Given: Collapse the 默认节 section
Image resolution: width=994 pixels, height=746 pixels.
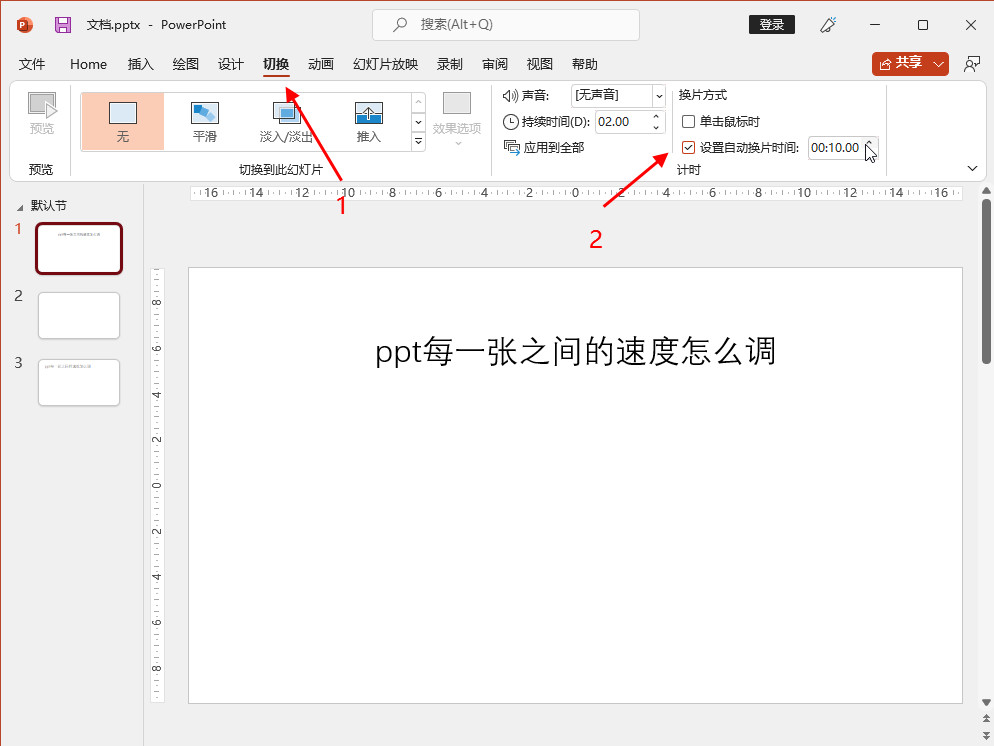Looking at the screenshot, I should coord(20,206).
